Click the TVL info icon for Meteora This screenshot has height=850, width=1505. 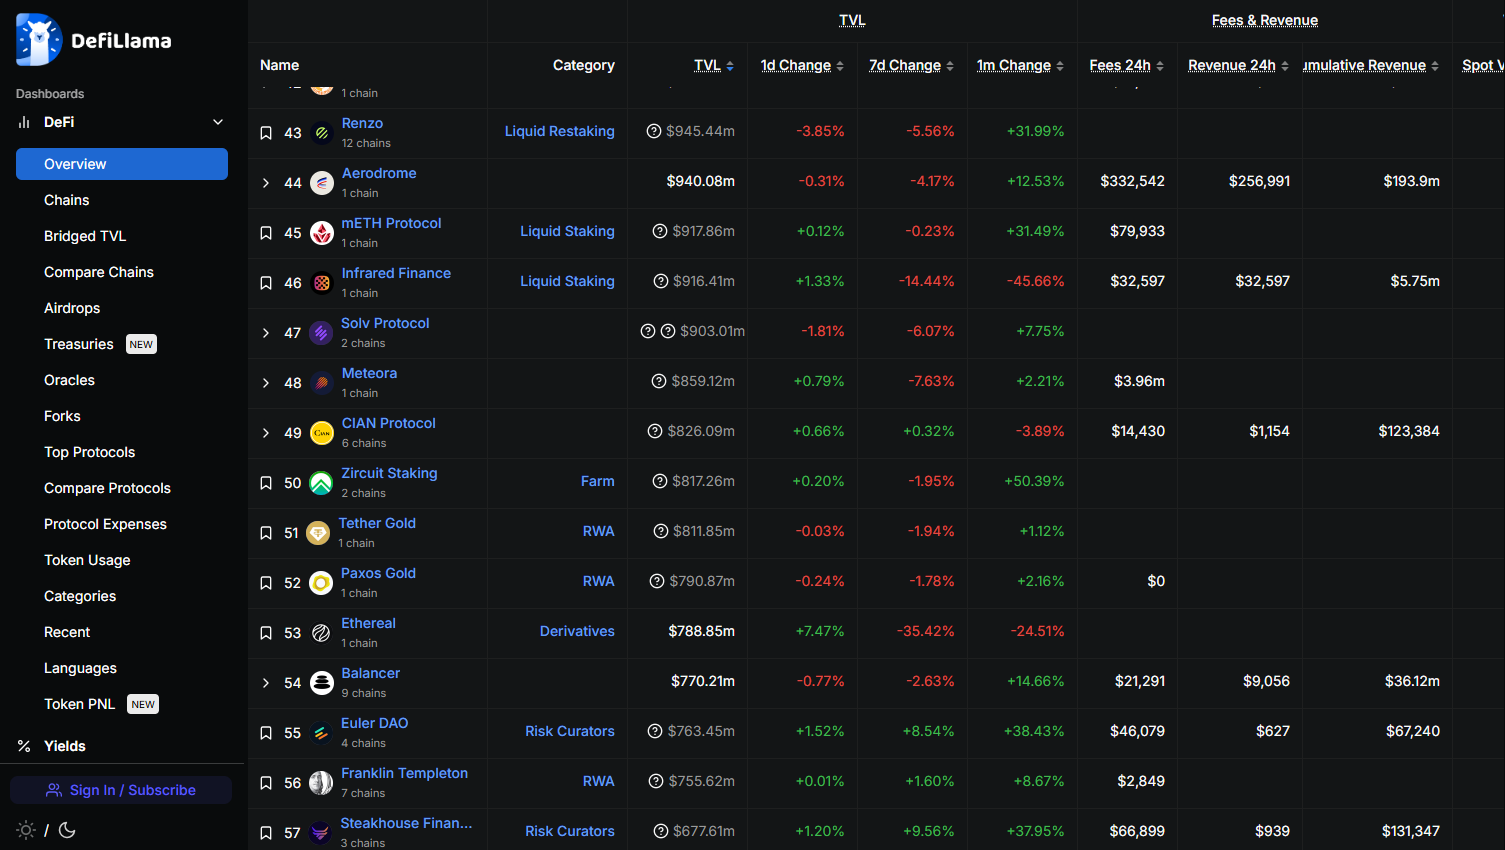[x=659, y=381]
